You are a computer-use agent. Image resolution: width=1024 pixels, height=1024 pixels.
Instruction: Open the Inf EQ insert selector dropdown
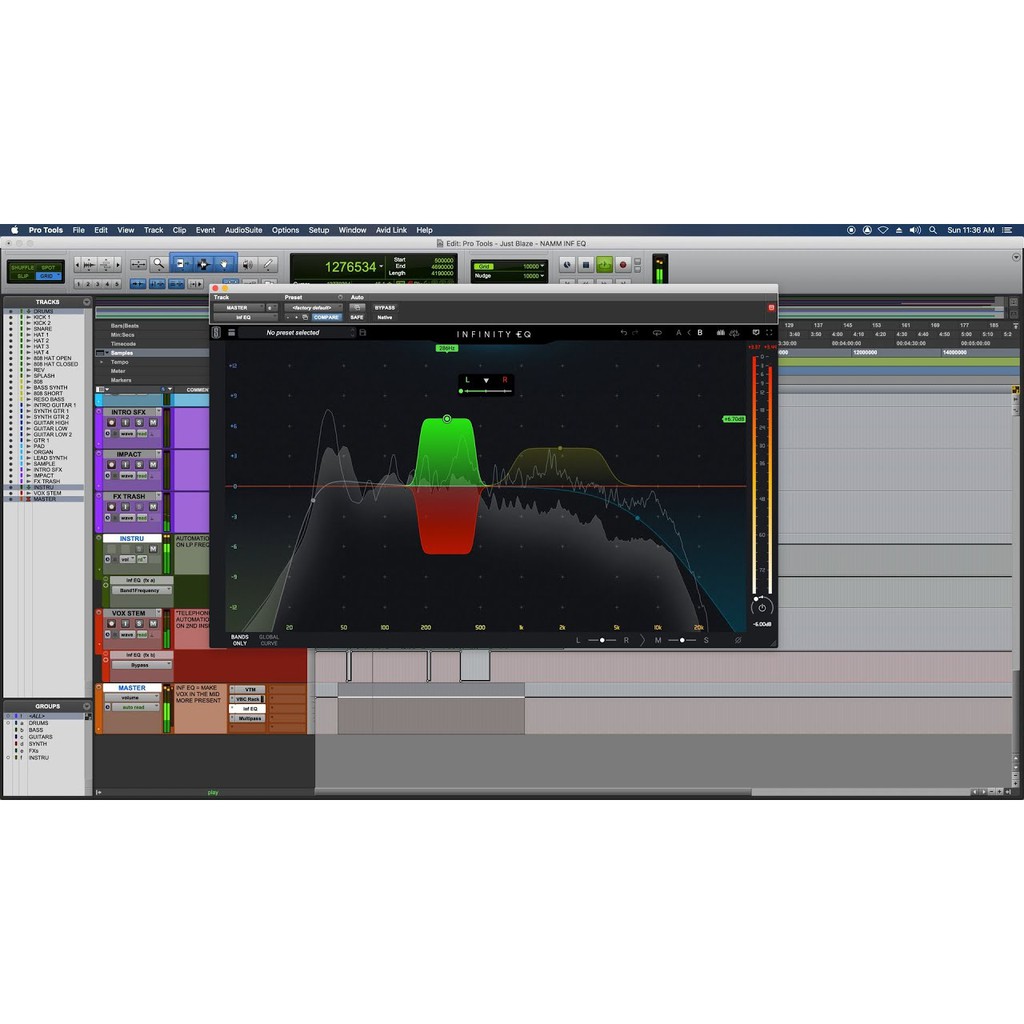(246, 317)
